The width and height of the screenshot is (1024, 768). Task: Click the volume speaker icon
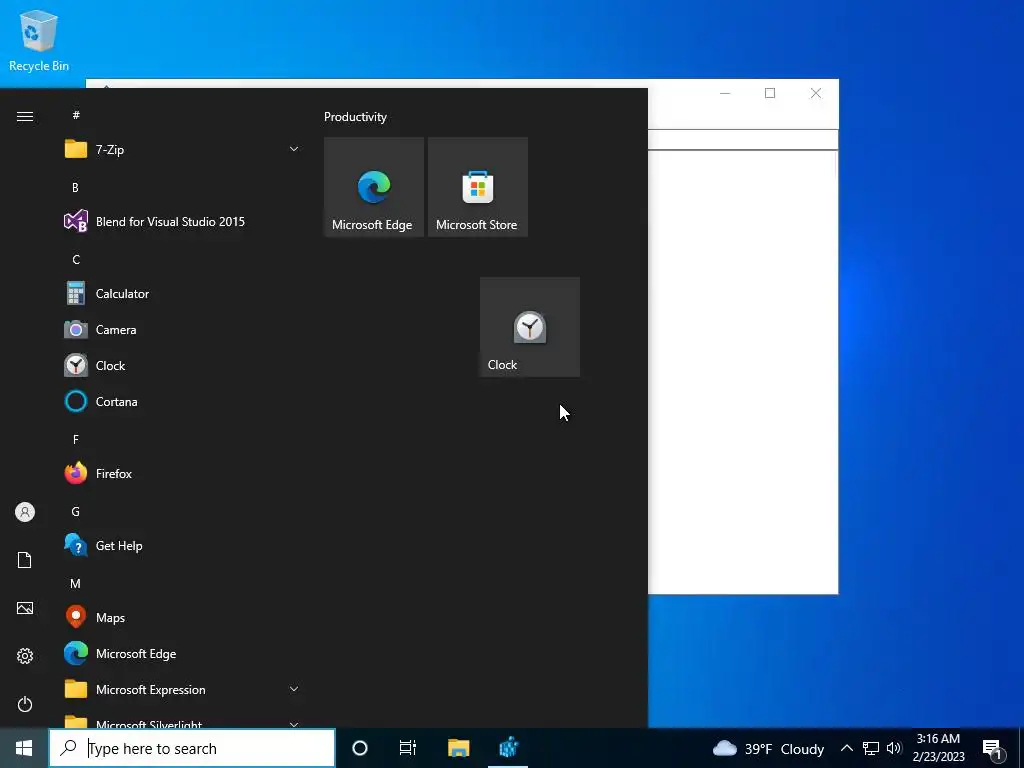point(894,748)
